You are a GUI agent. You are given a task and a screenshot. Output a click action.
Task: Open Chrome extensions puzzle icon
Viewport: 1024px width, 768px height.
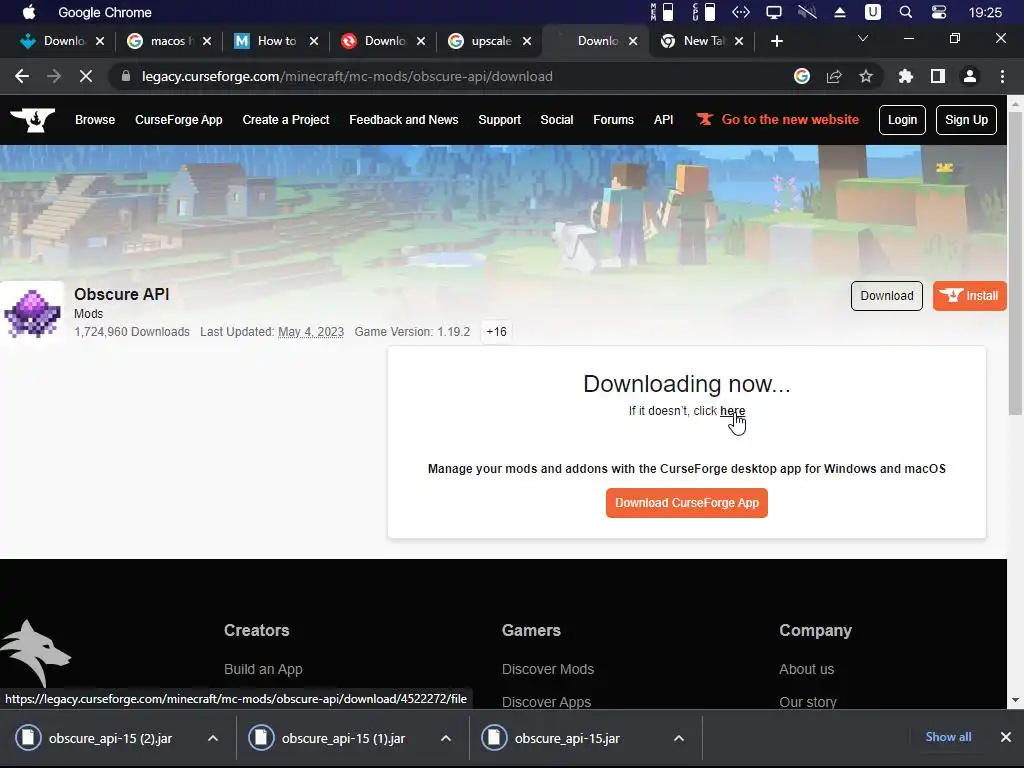[905, 76]
